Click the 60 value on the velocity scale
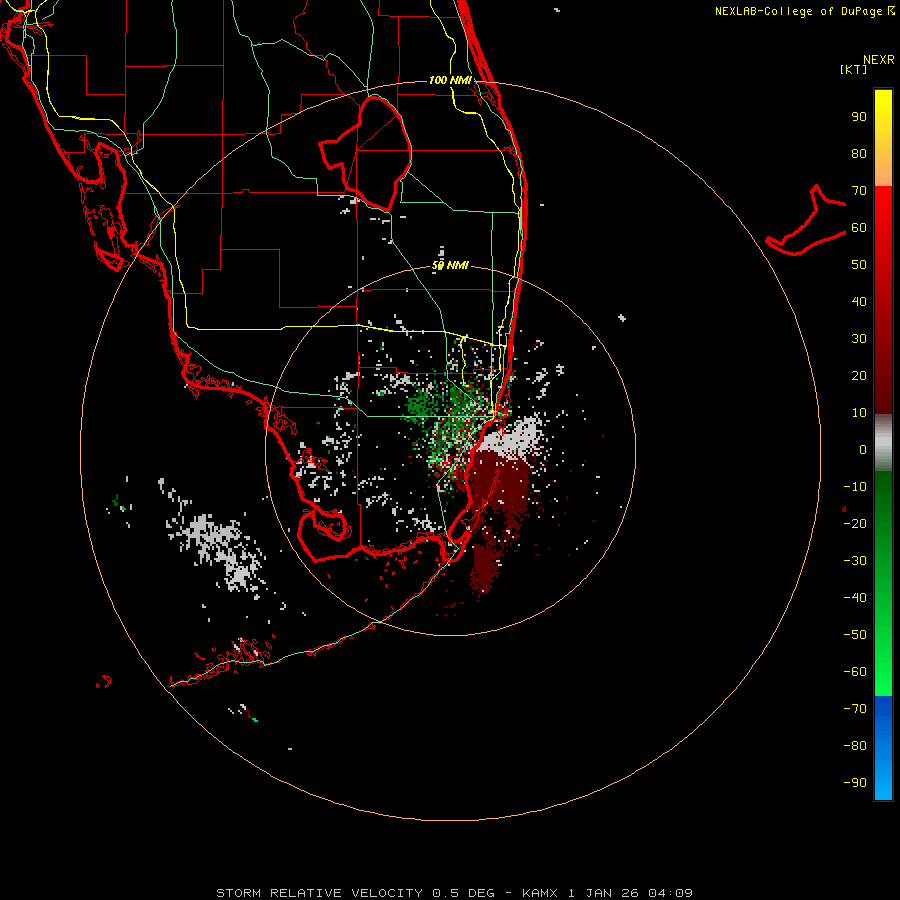The width and height of the screenshot is (900, 900). (859, 228)
